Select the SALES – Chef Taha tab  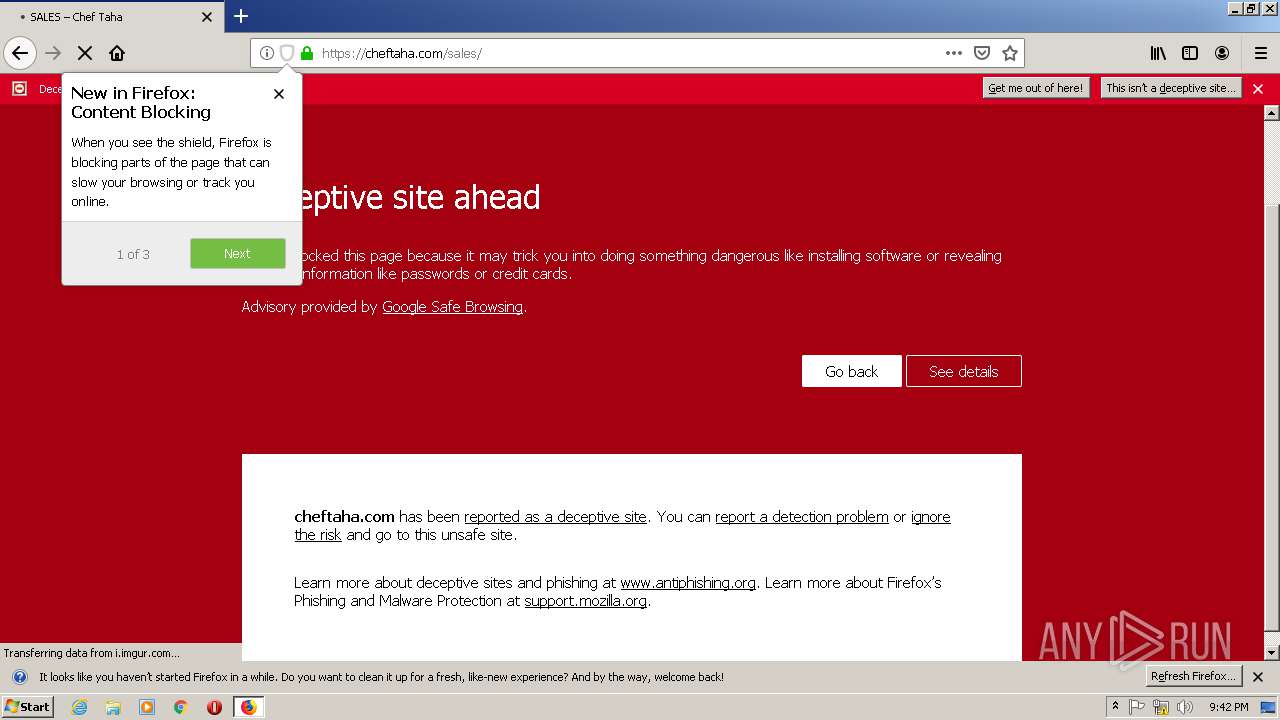click(x=111, y=17)
